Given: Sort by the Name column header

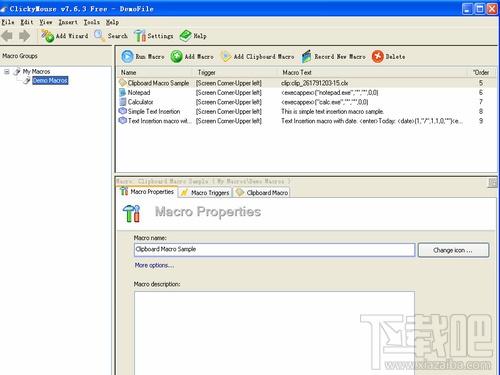Looking at the screenshot, I should 155,72.
